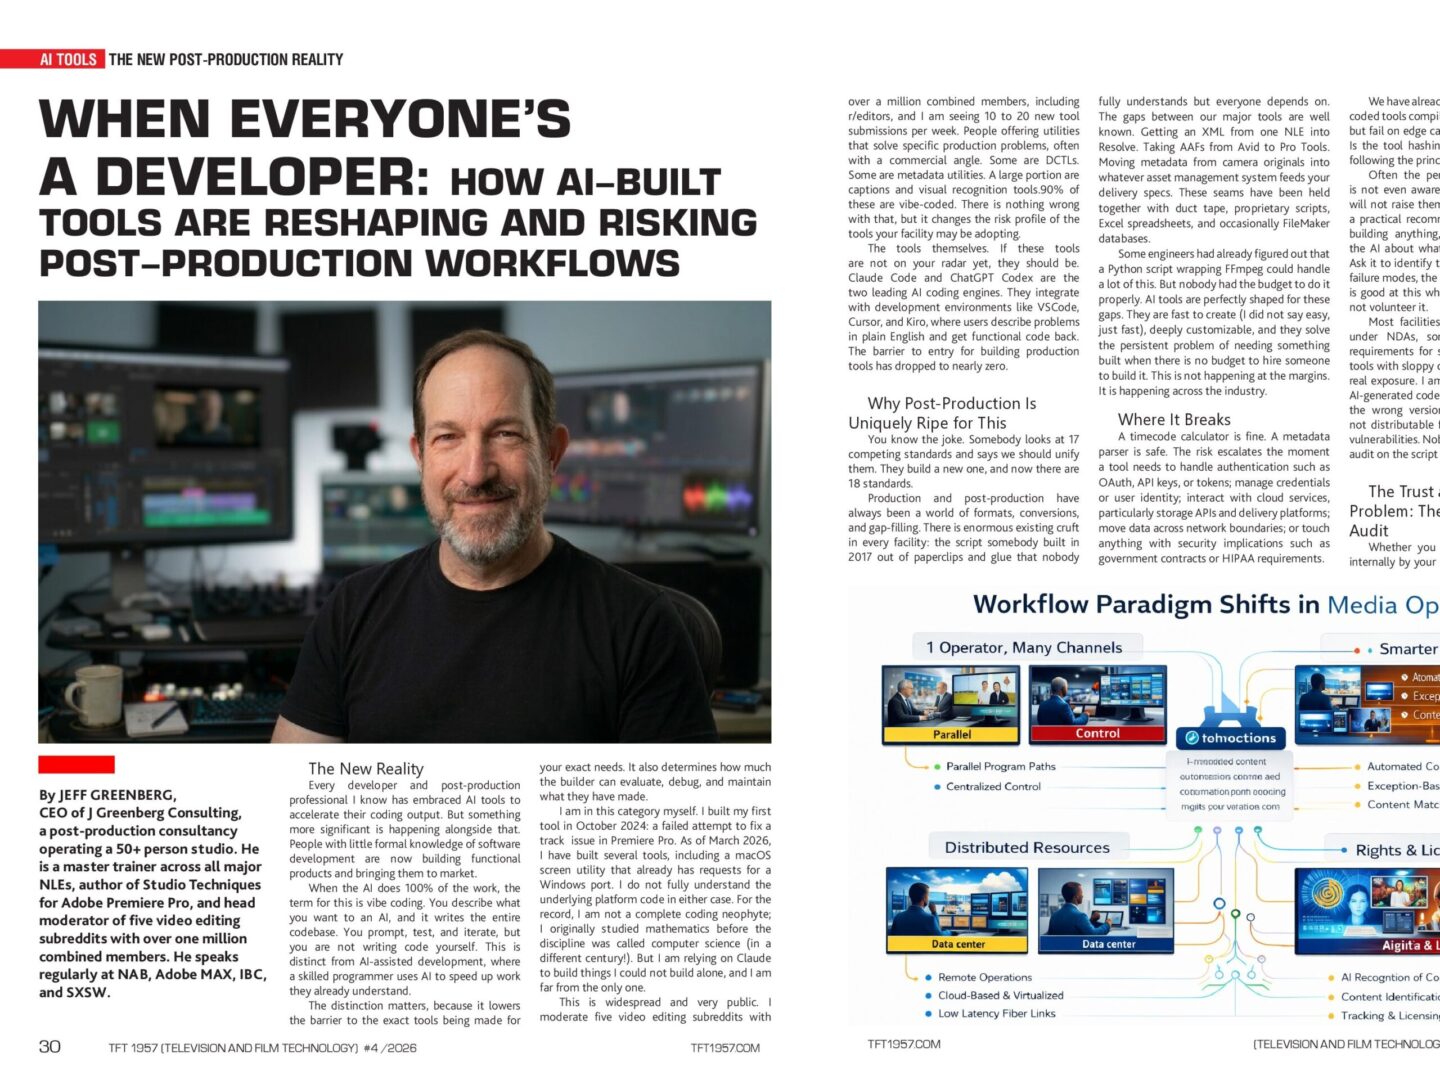Select the 'AI Recognition of Co' bullet
This screenshot has height=1080, width=1440.
click(1390, 977)
